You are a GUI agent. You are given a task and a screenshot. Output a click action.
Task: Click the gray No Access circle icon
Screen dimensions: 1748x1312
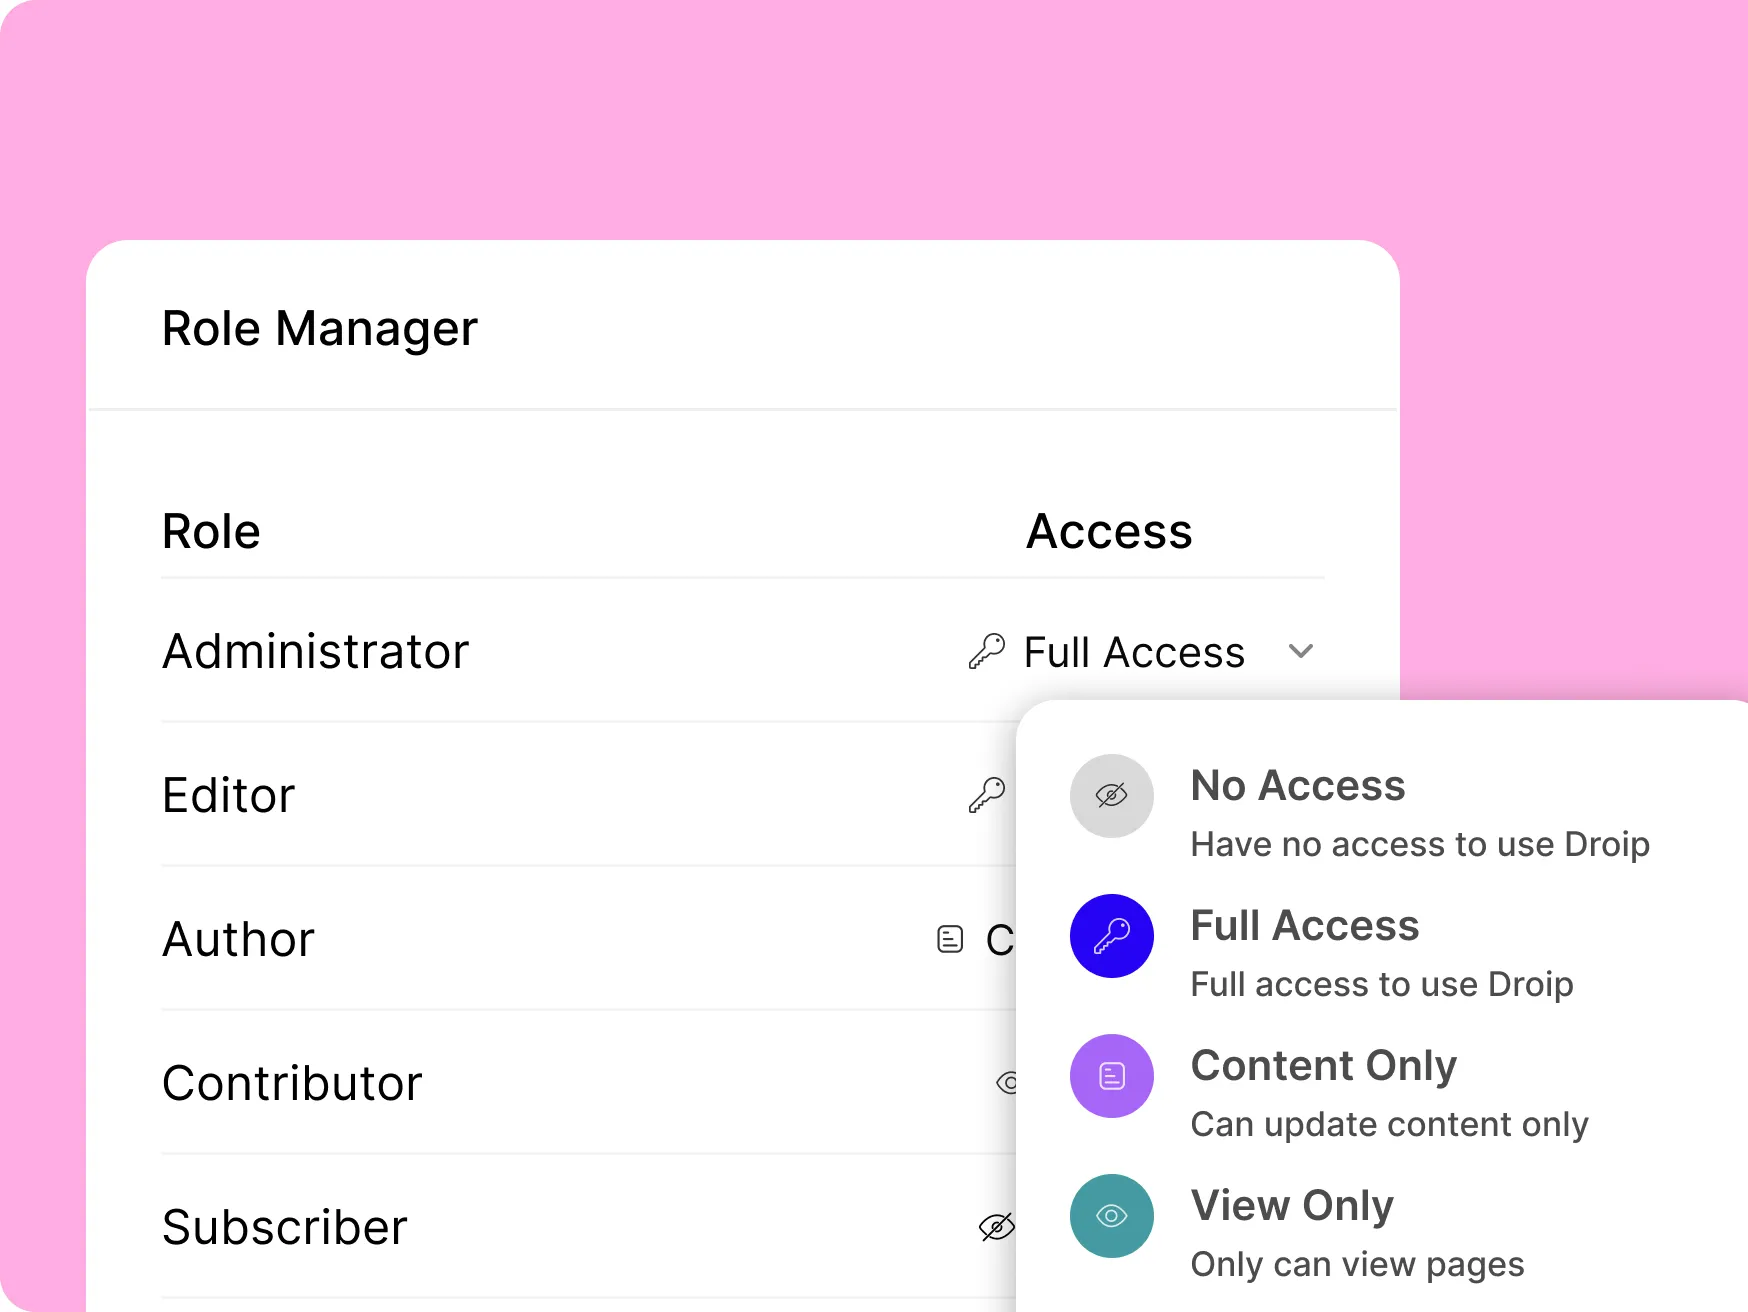pos(1112,796)
